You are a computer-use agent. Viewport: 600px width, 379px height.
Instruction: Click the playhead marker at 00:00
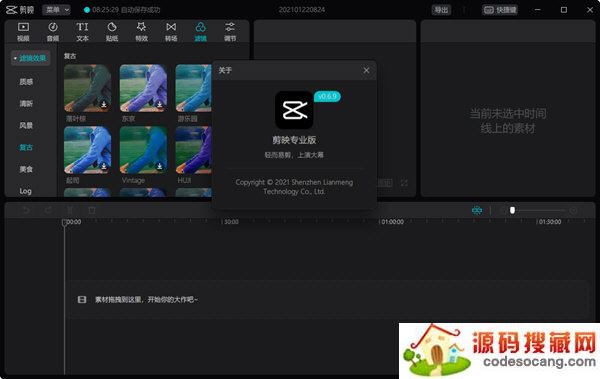point(64,222)
